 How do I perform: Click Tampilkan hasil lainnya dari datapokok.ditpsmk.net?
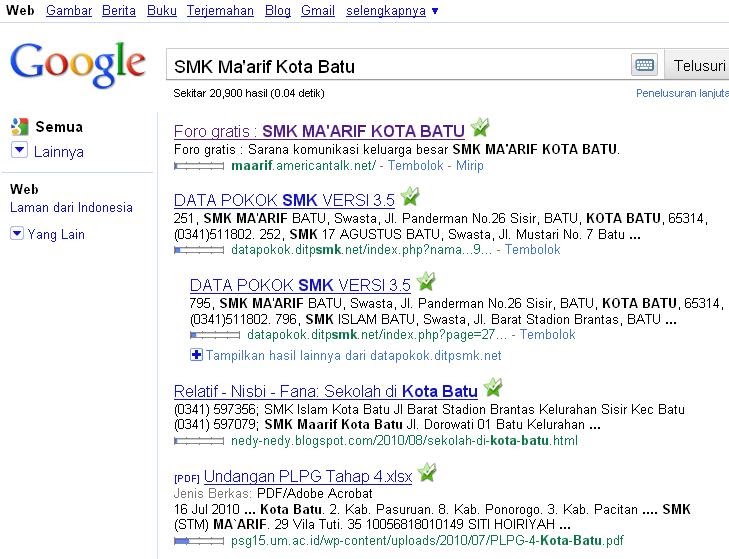click(353, 356)
